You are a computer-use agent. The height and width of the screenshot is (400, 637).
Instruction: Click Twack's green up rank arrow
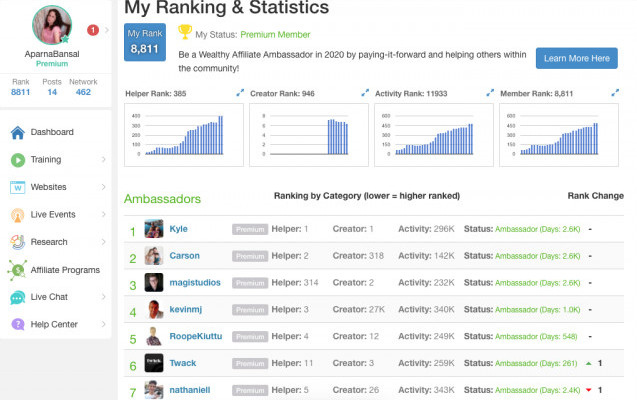(589, 363)
